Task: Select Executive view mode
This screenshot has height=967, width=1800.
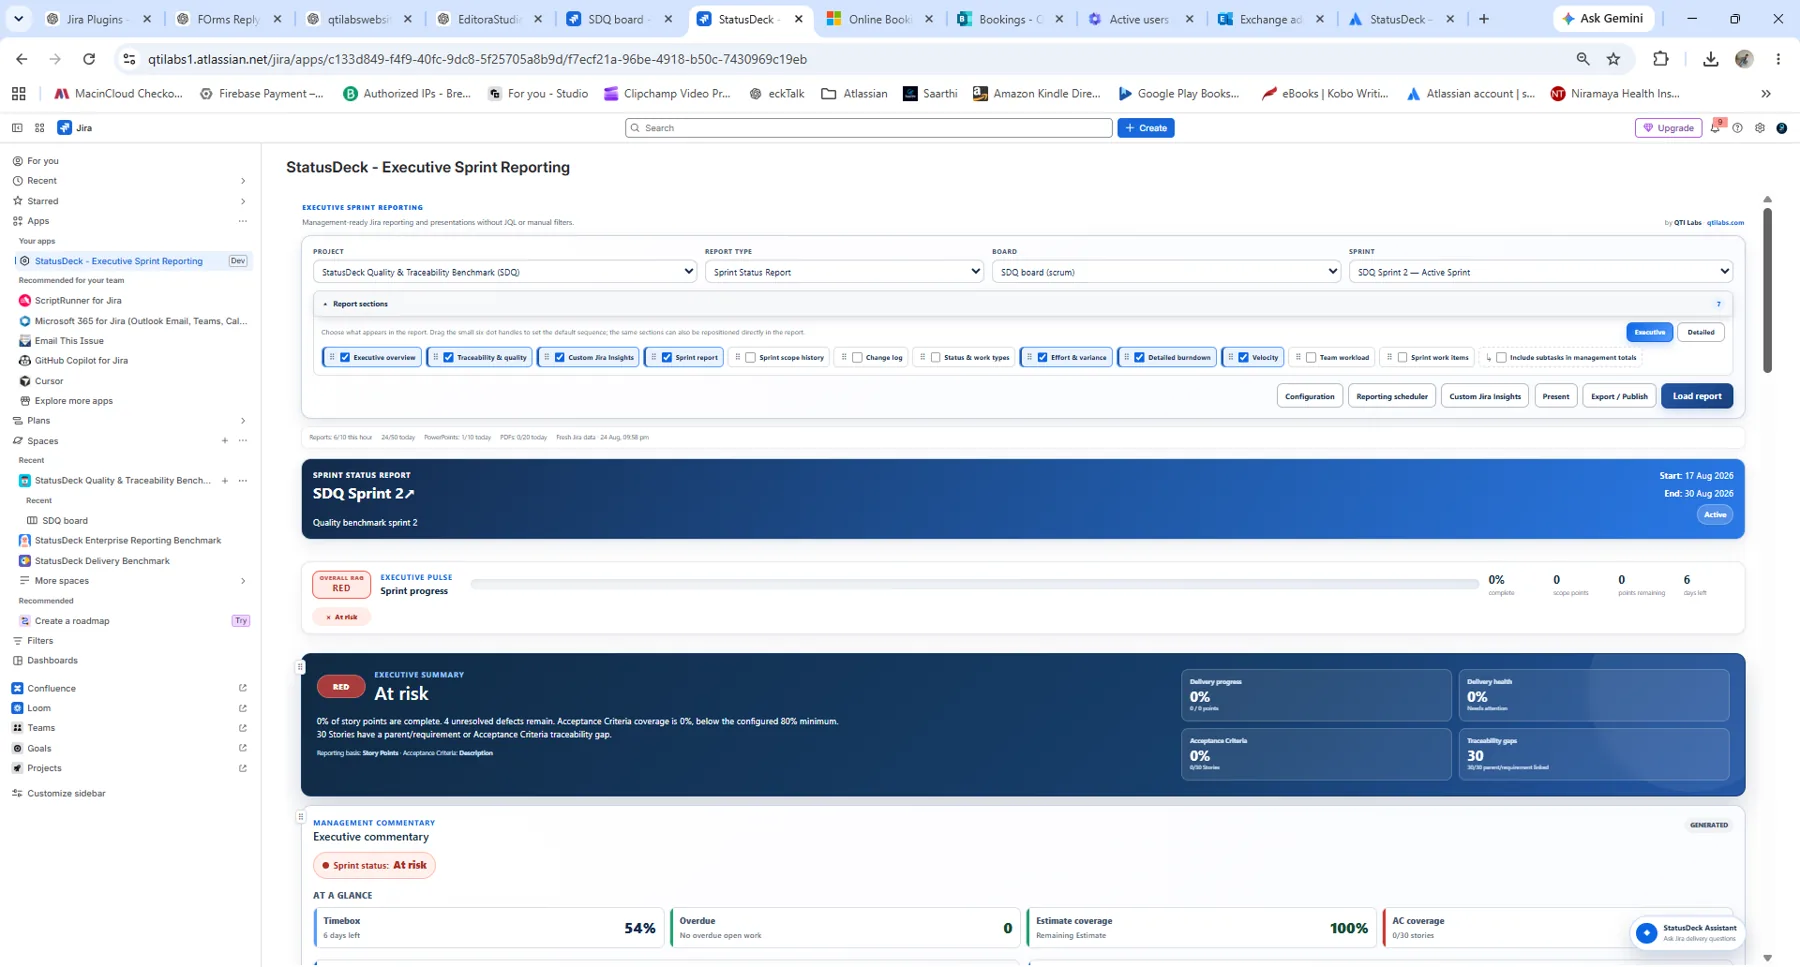Action: click(x=1650, y=332)
